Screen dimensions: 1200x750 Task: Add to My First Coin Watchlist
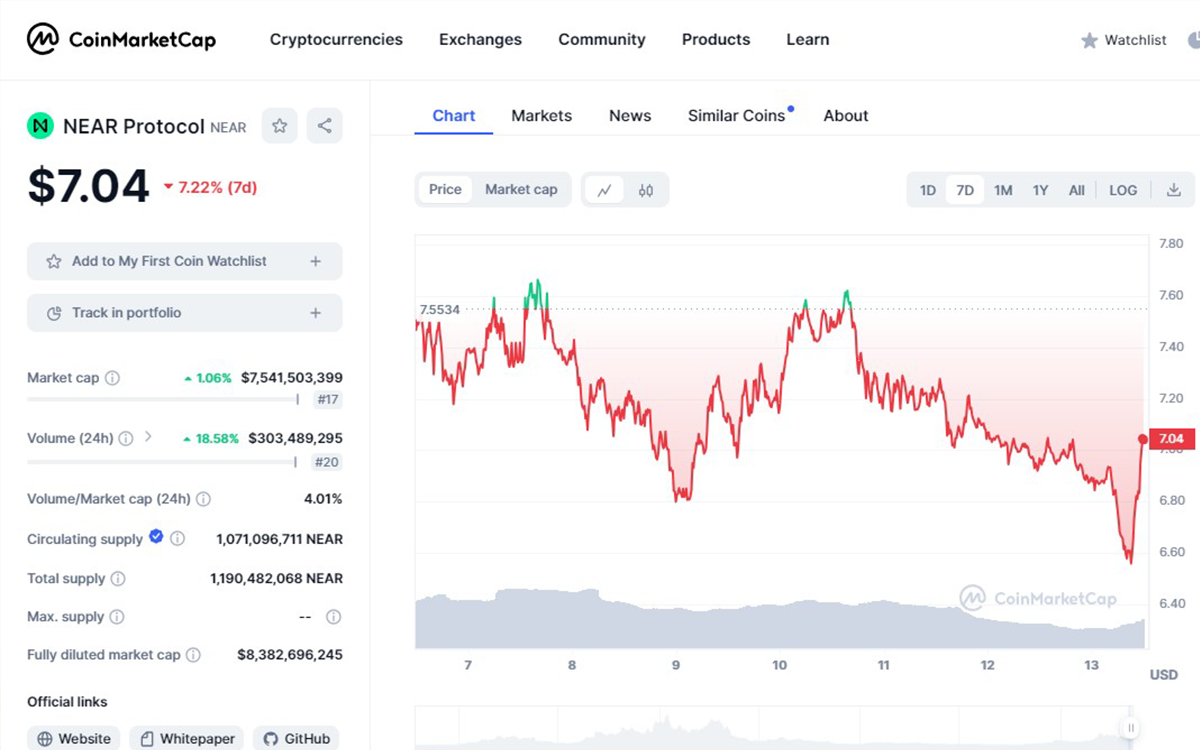(x=185, y=261)
